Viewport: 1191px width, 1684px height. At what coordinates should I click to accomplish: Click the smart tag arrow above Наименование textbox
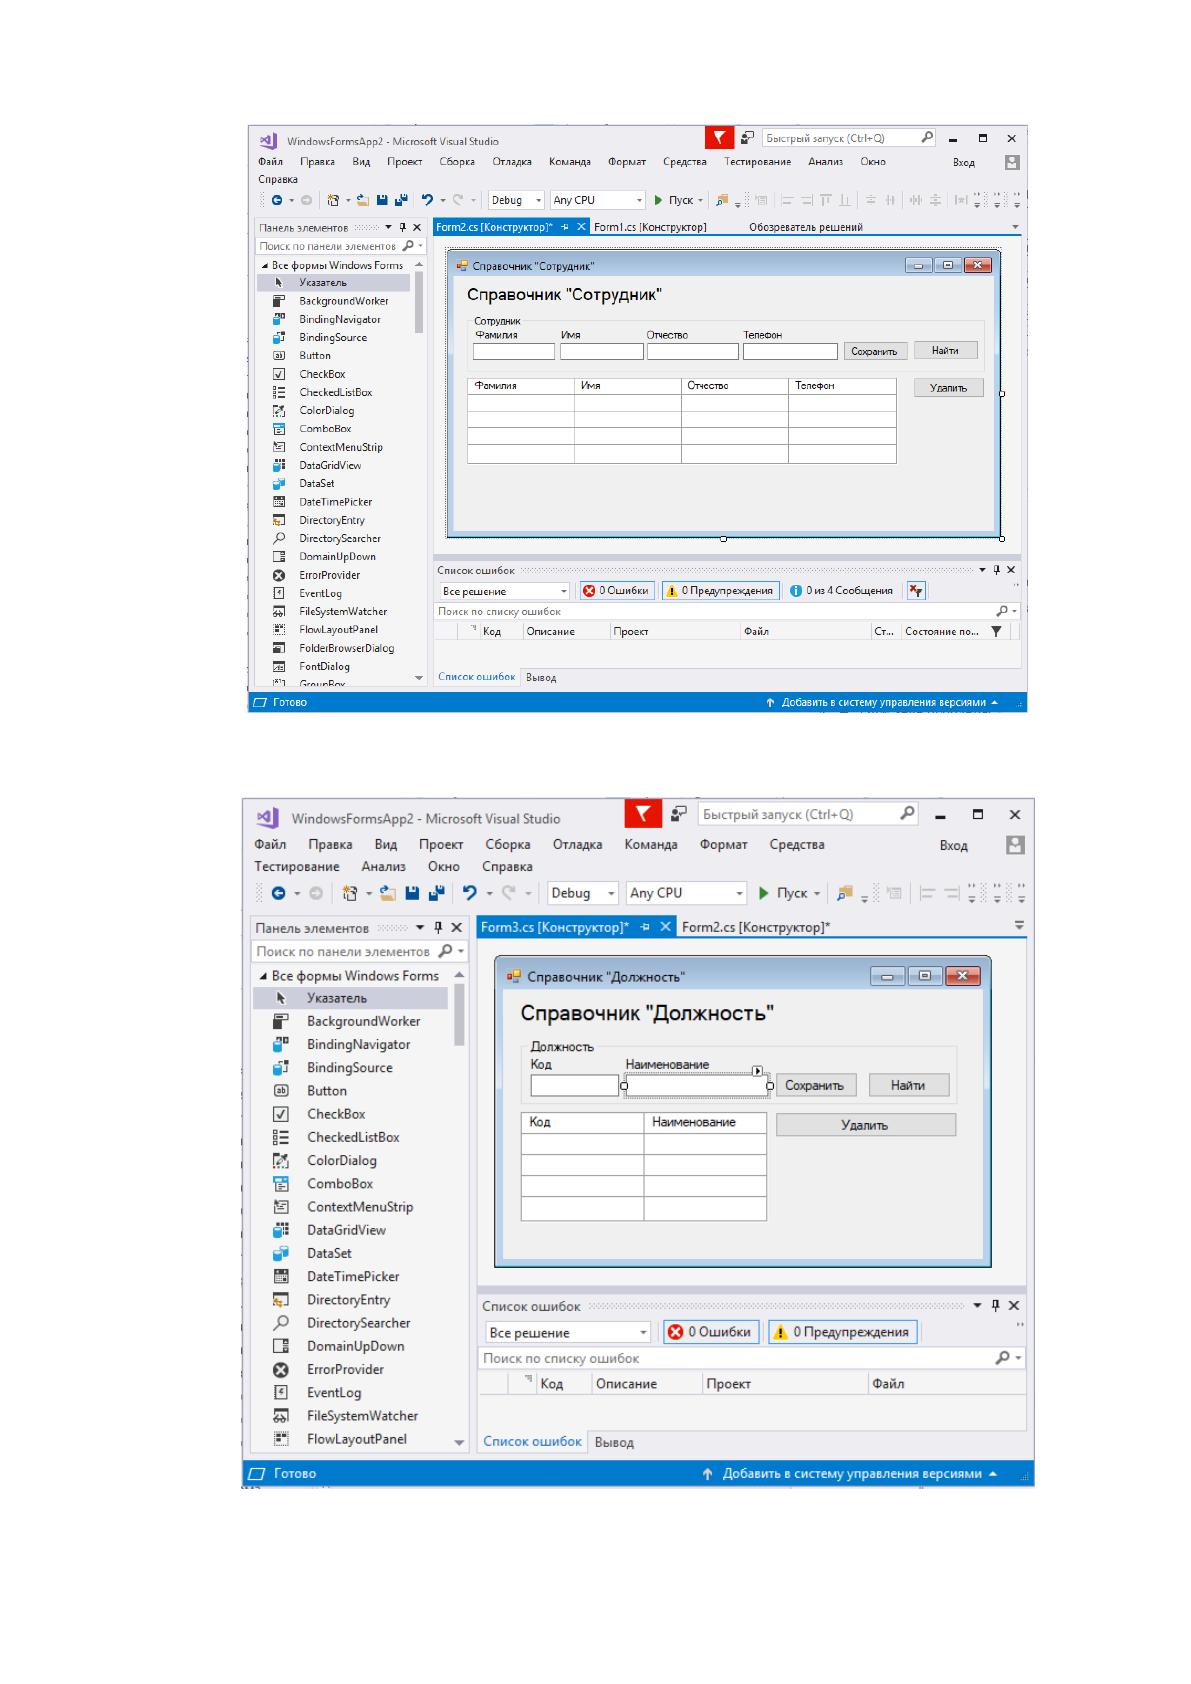[758, 1071]
